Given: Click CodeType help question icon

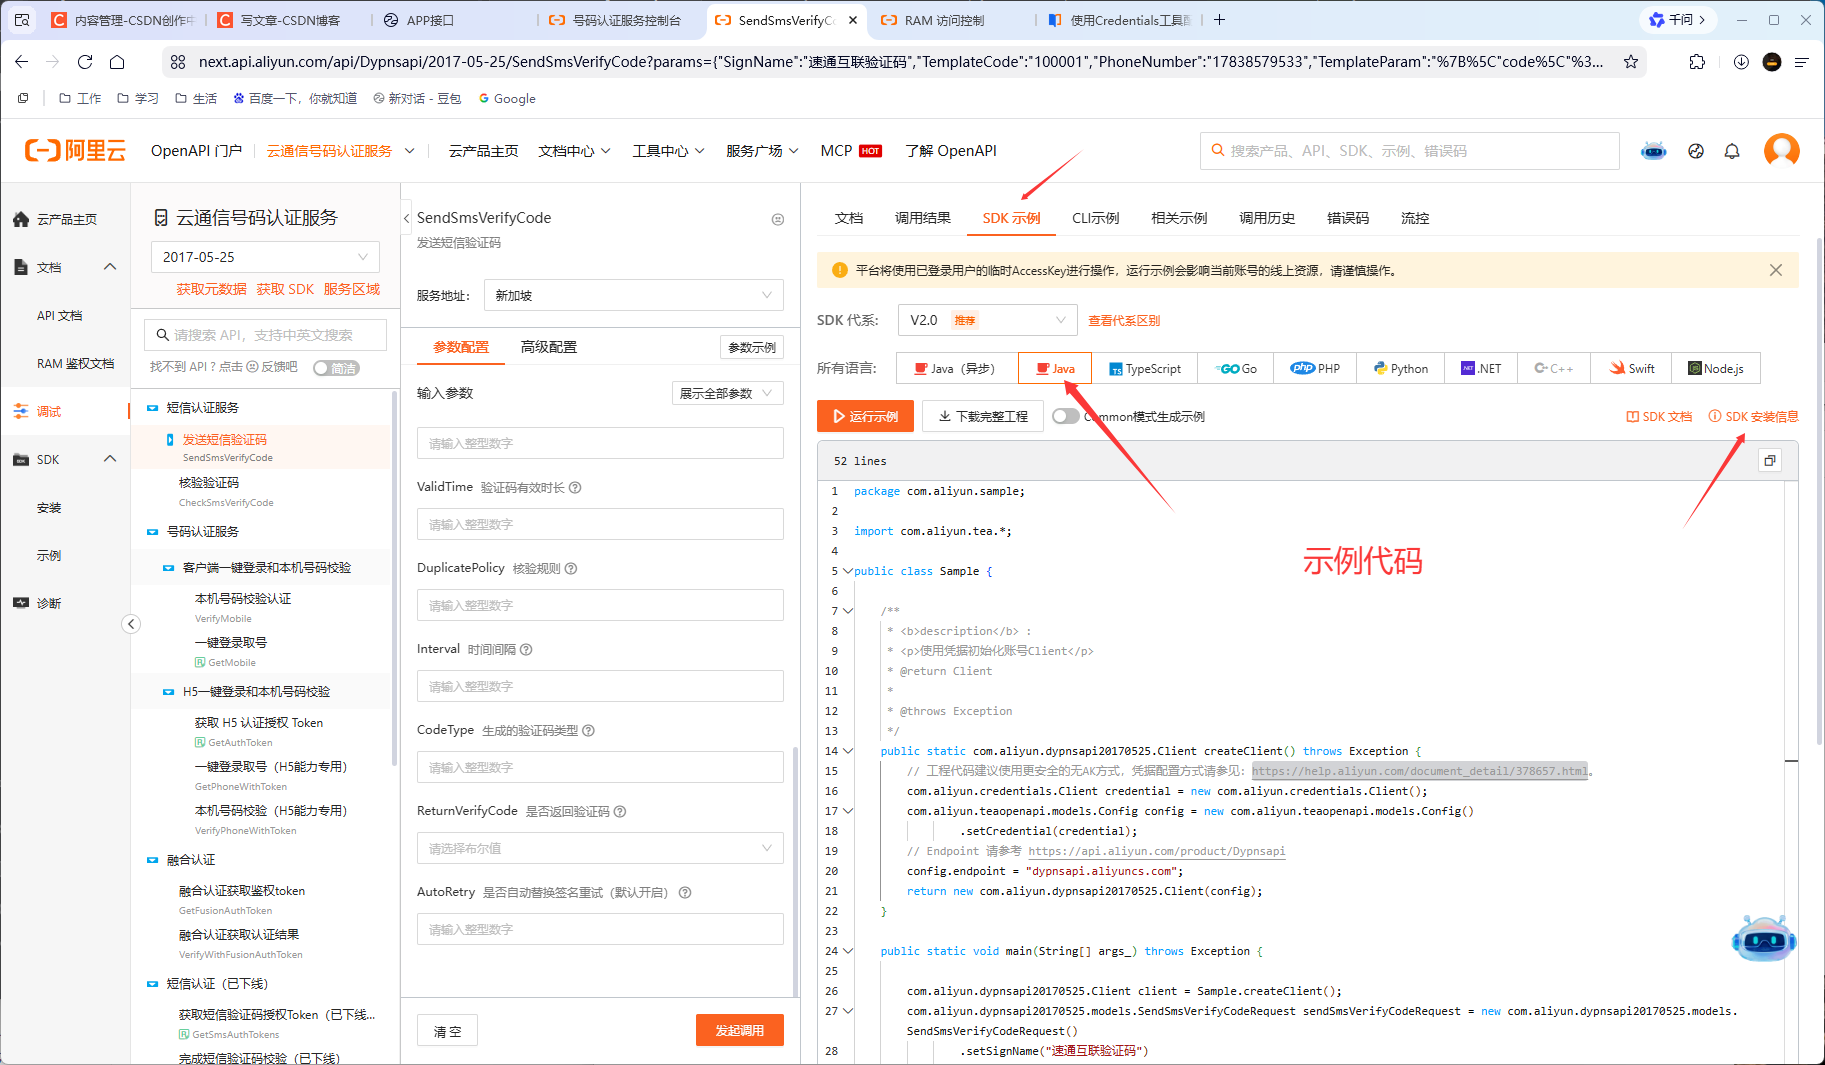Looking at the screenshot, I should (x=588, y=731).
